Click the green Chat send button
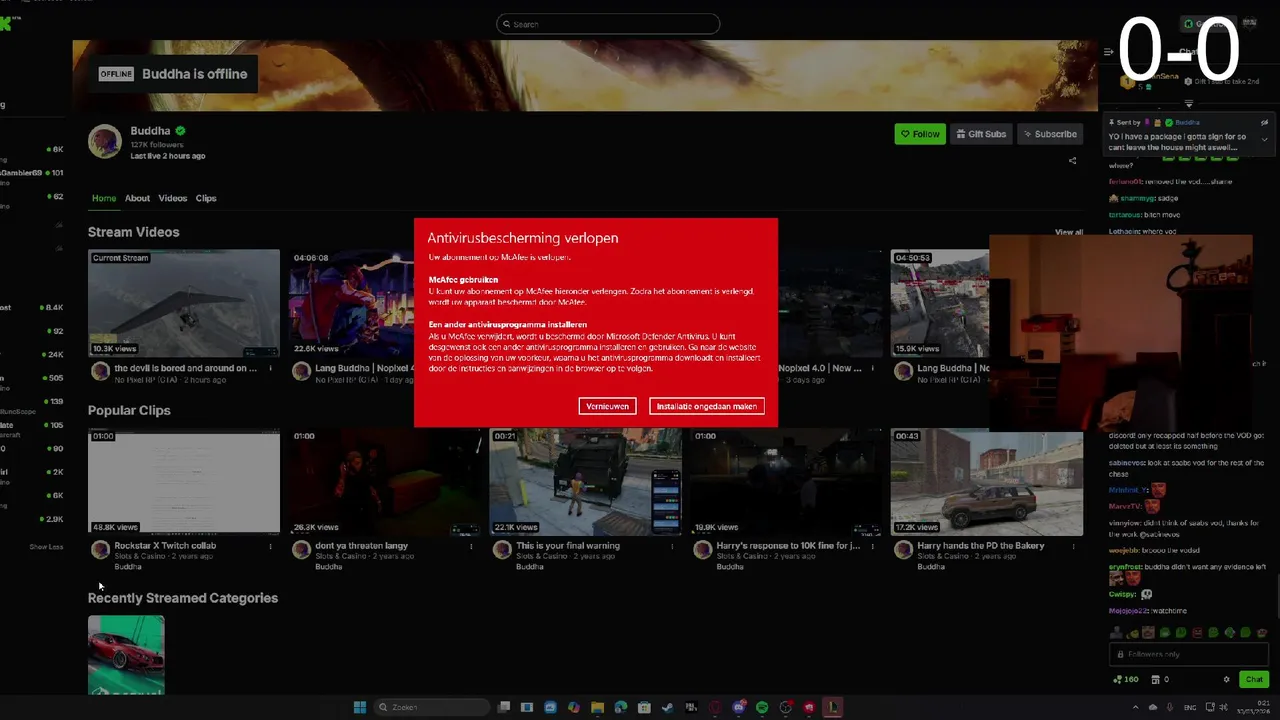This screenshot has height=720, width=1280. coord(1253,679)
